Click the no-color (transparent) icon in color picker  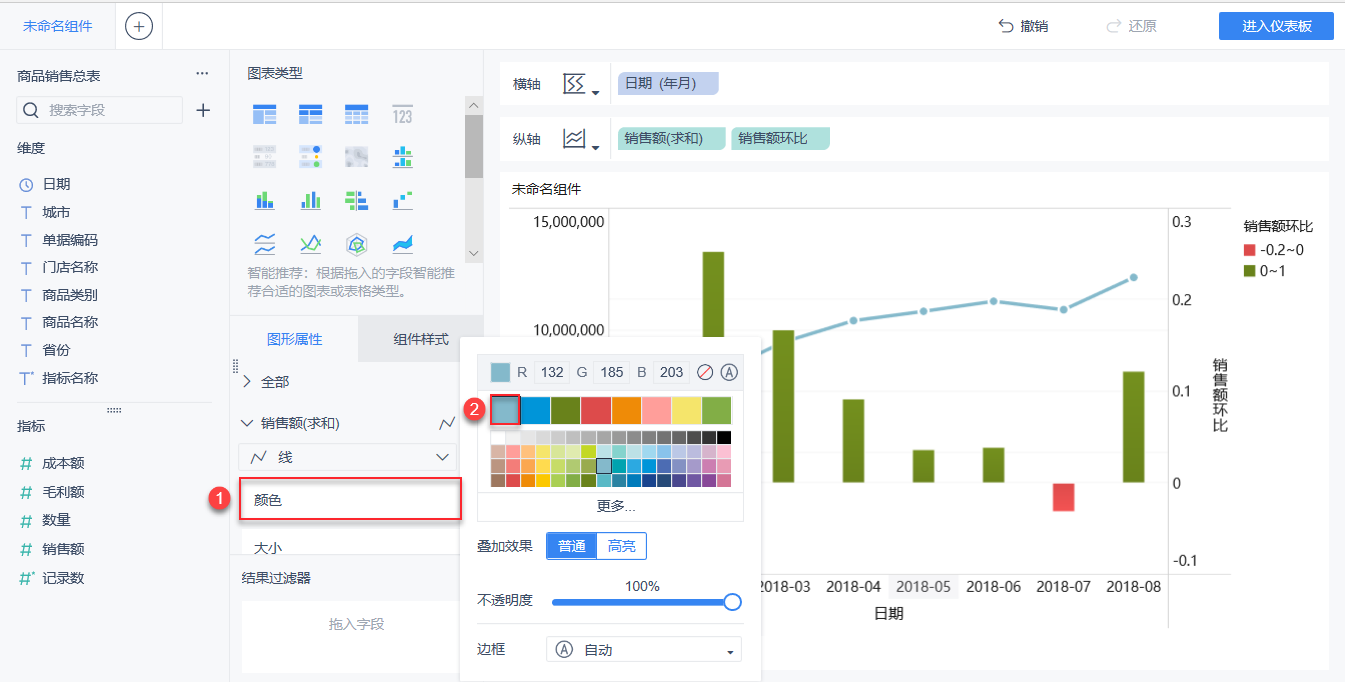pyautogui.click(x=705, y=372)
